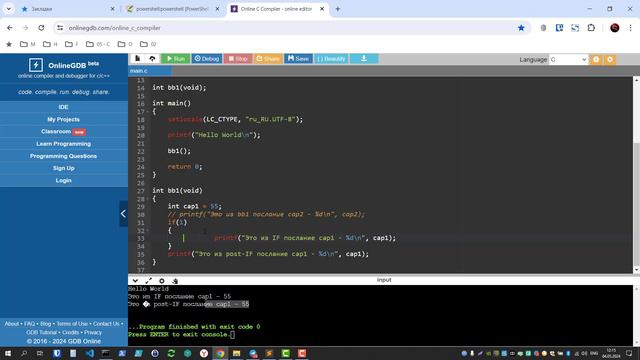640x360 pixels.
Task: Click the line 33 printf code line
Action: pyautogui.click(x=305, y=238)
